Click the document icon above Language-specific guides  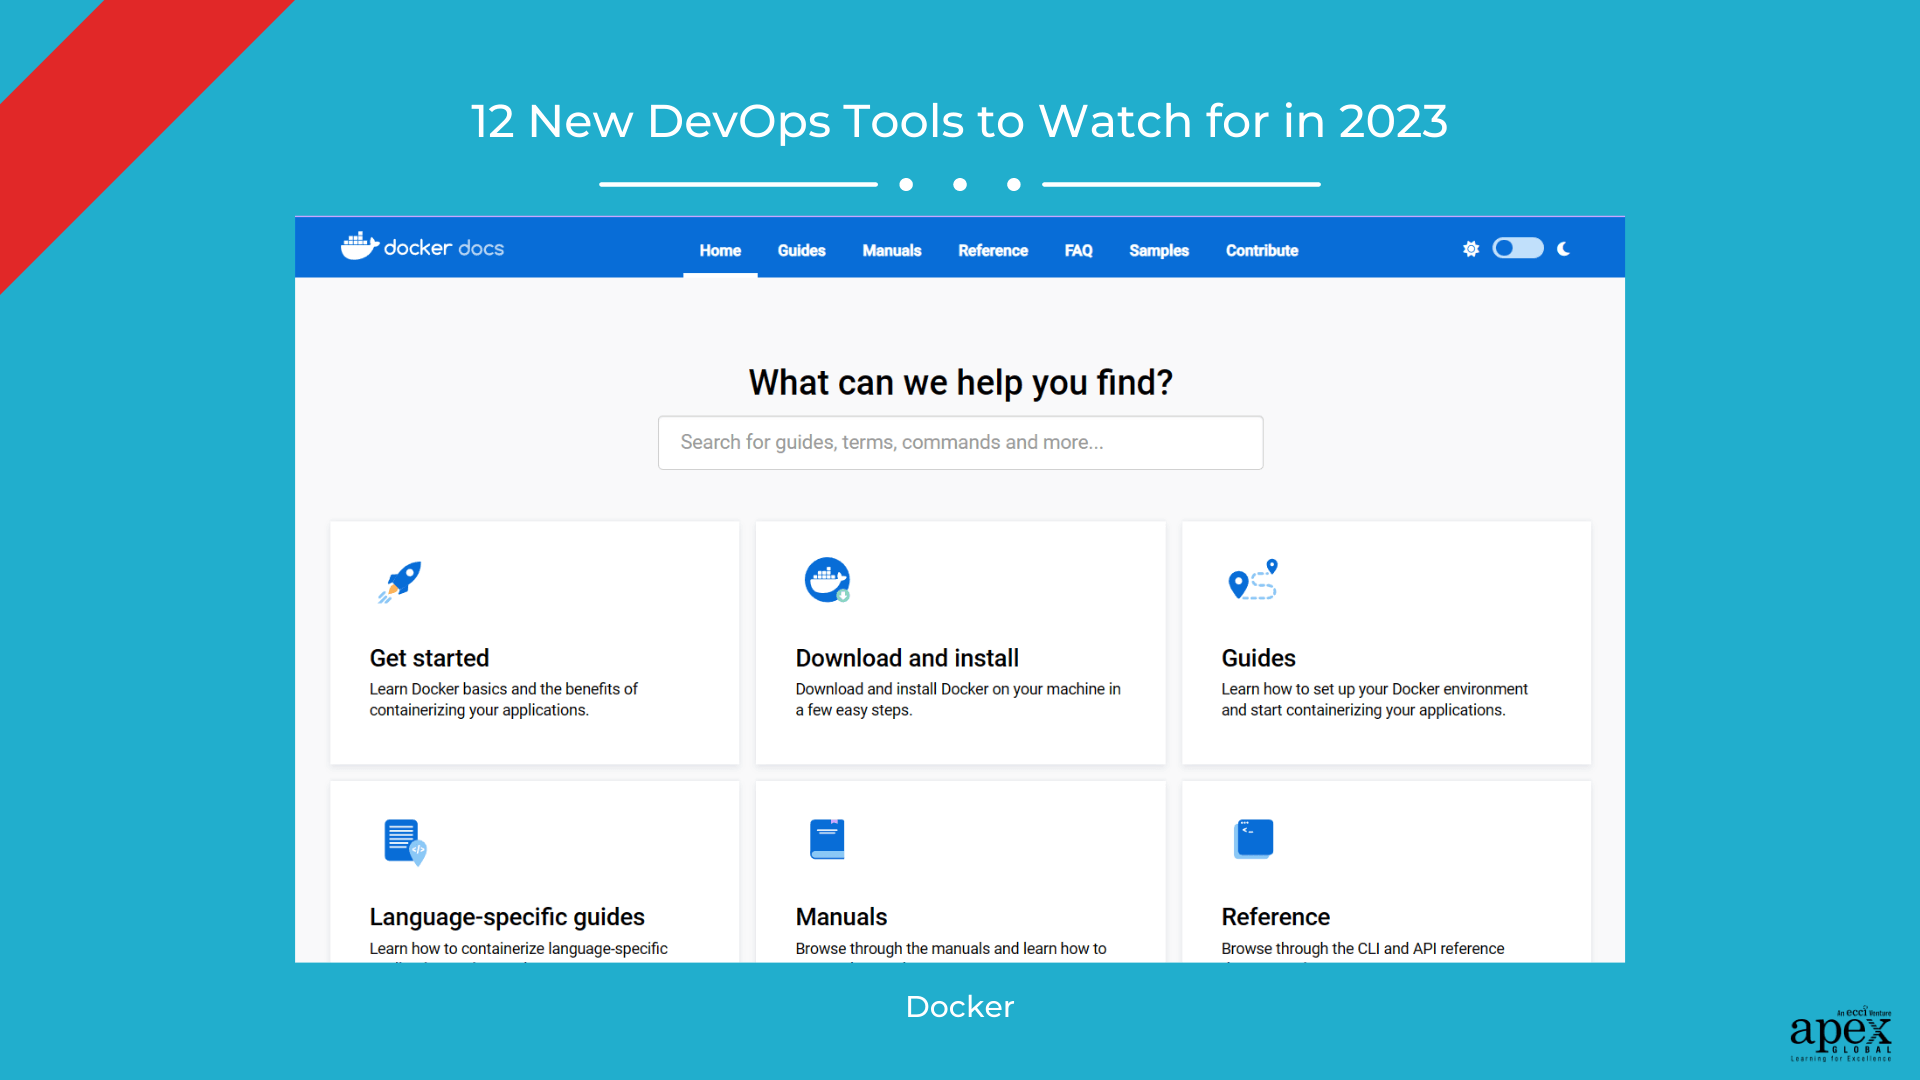401,839
